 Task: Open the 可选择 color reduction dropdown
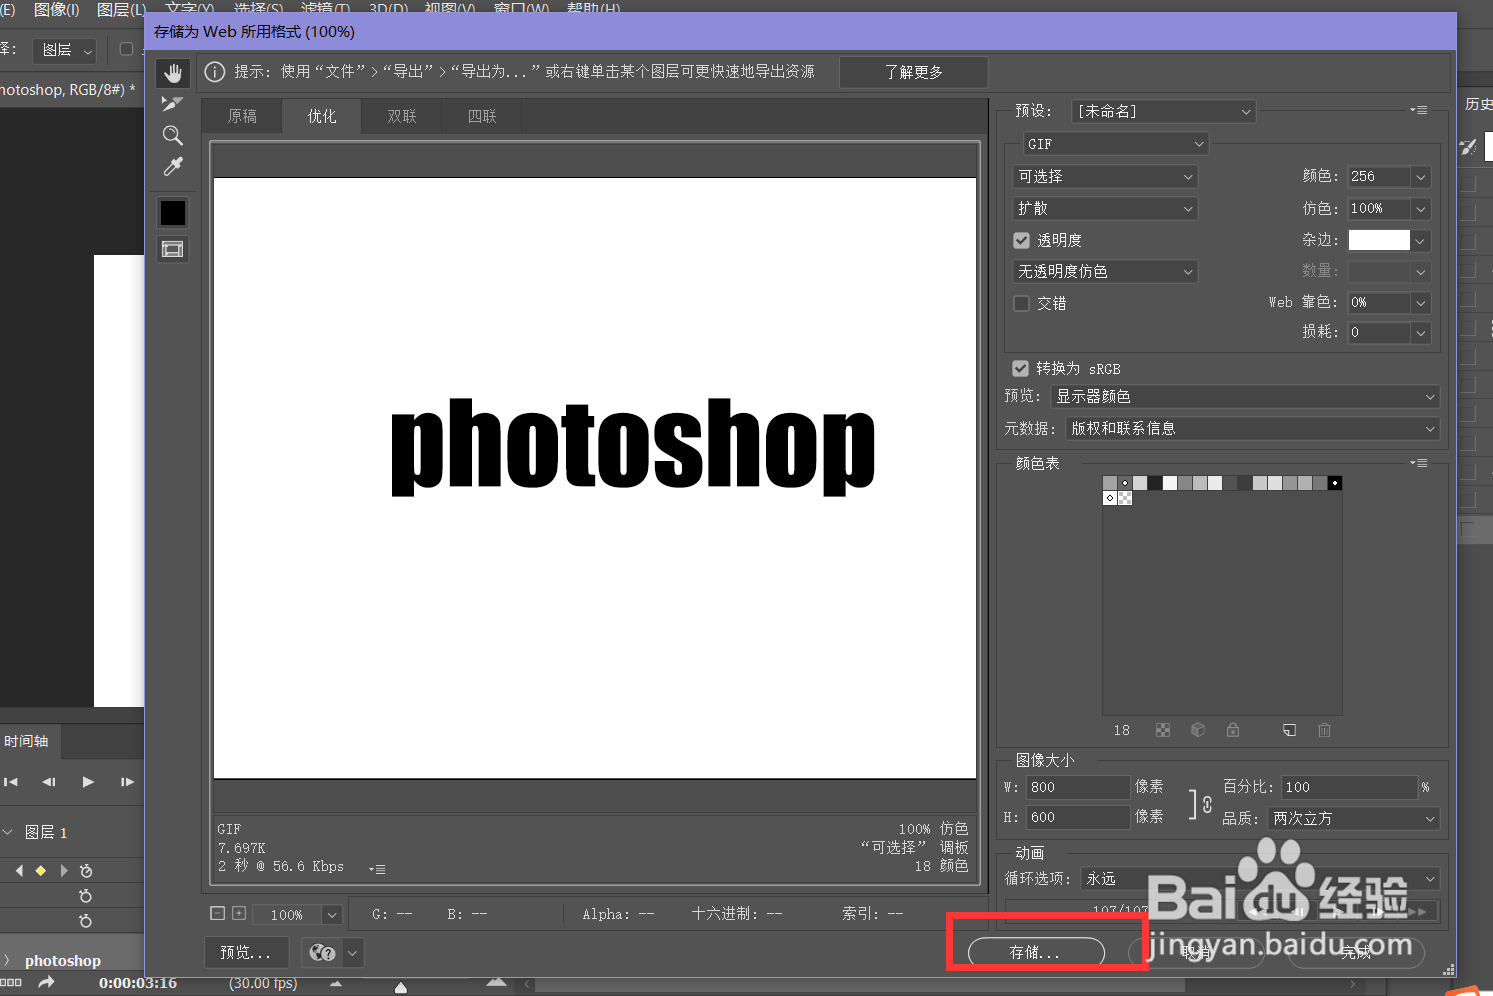click(1105, 176)
